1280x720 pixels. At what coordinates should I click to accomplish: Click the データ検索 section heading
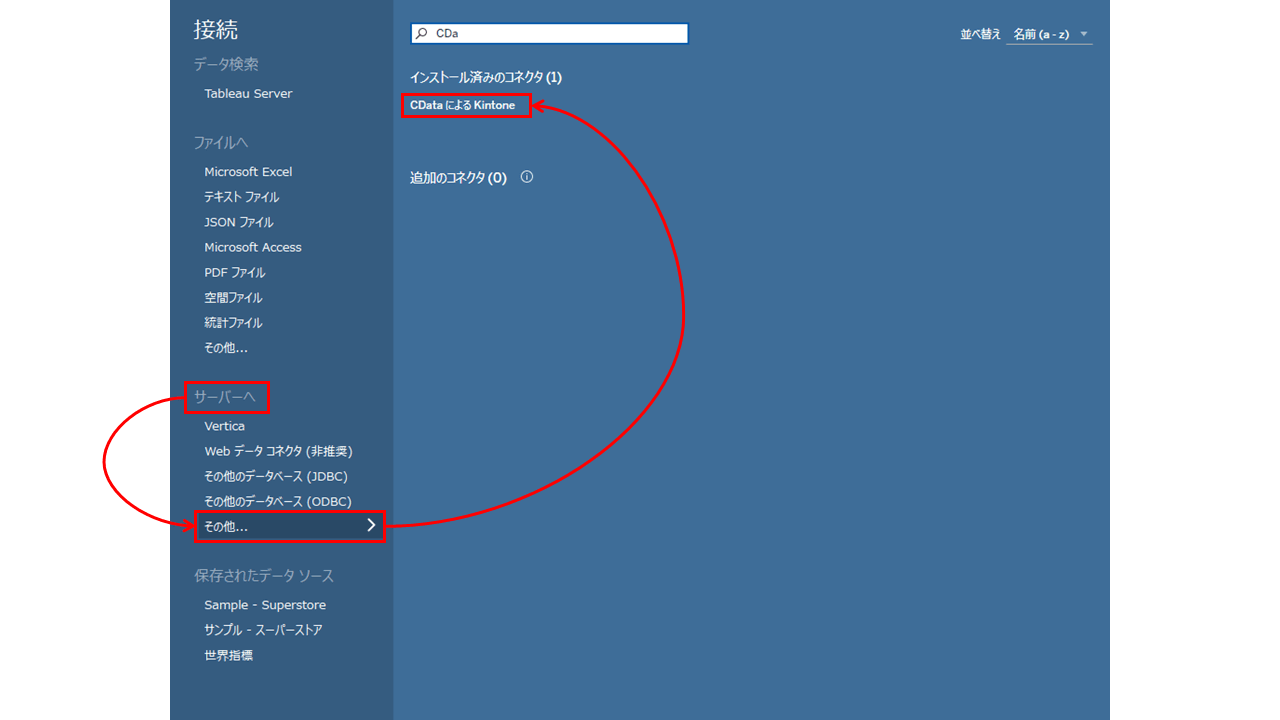click(x=226, y=64)
